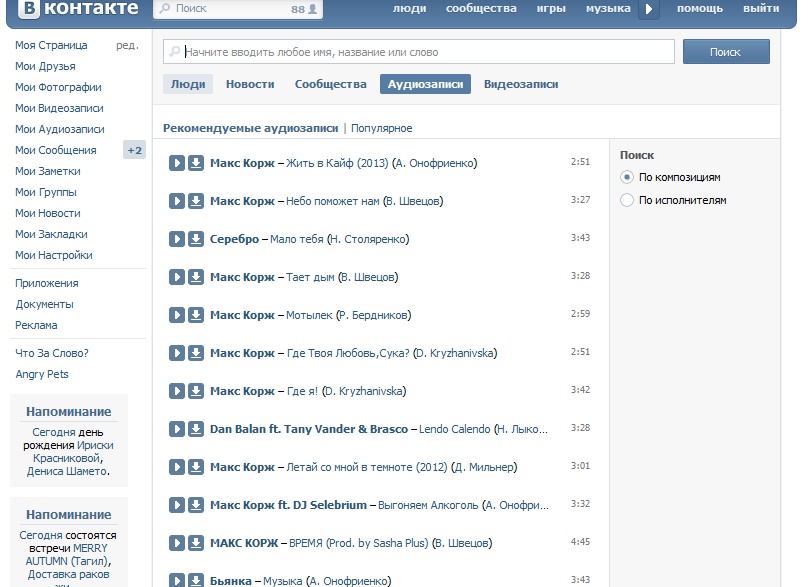This screenshot has width=809, height=587.
Task: Download Lendo Calendo audio
Action: coord(196,429)
